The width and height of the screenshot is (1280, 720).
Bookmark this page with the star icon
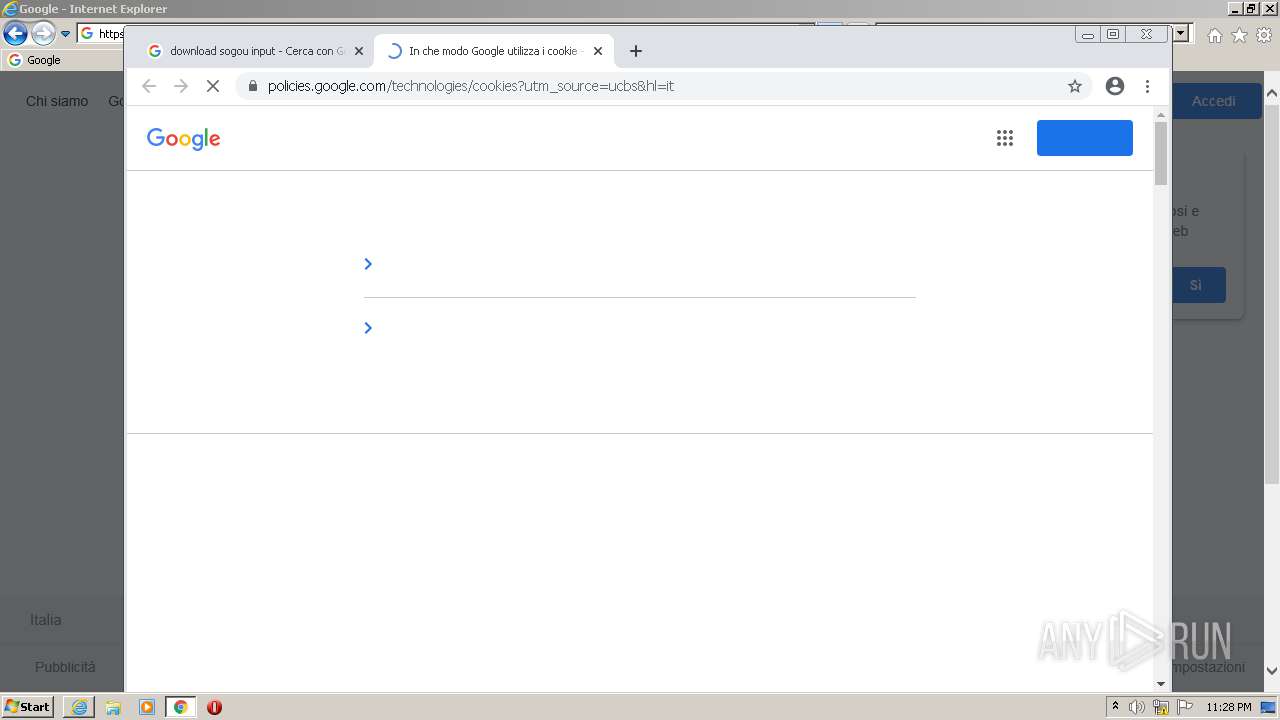1075,86
